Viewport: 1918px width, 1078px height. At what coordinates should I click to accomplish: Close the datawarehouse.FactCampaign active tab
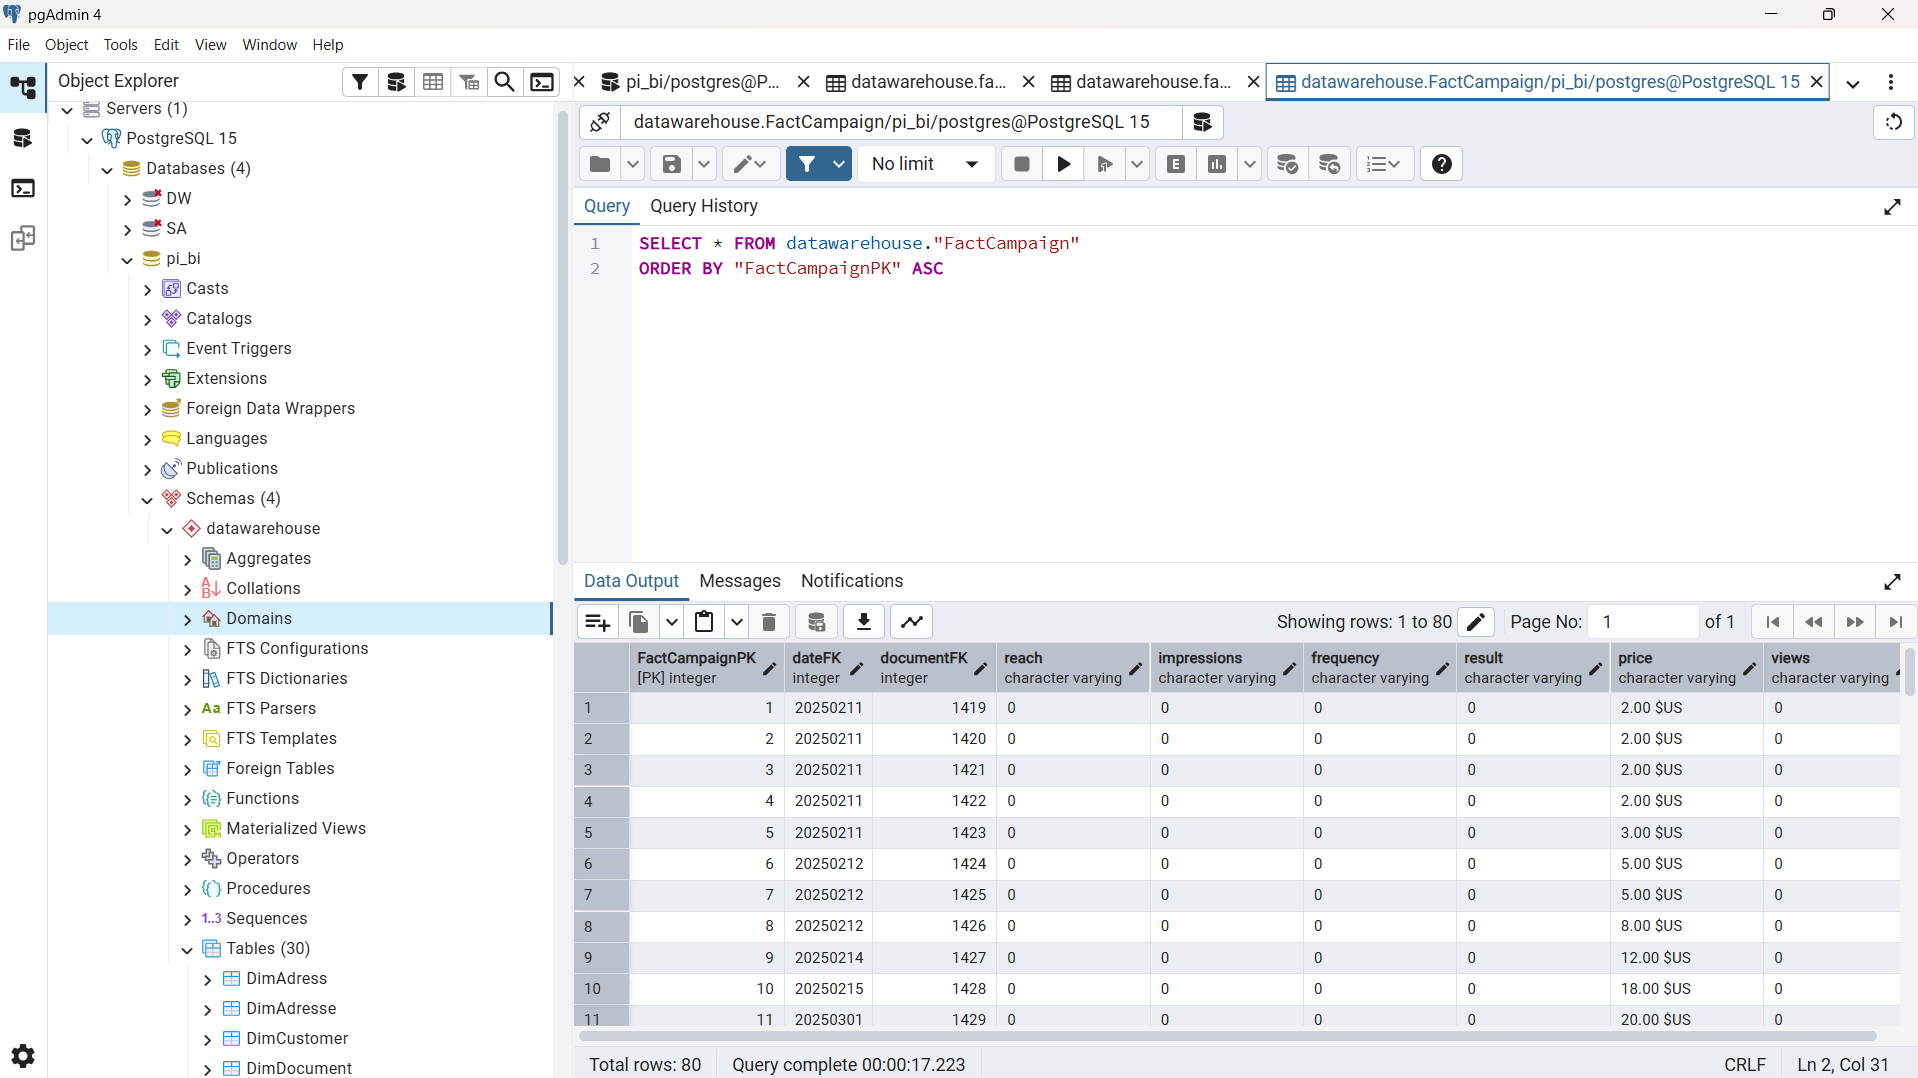pyautogui.click(x=1817, y=82)
